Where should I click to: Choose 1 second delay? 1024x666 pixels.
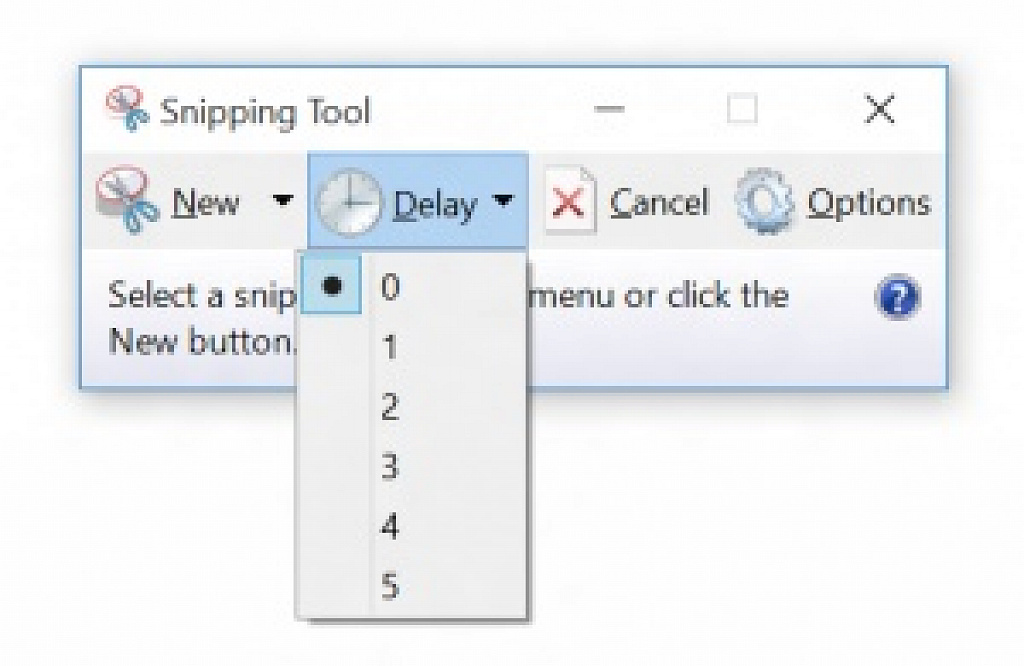413,346
